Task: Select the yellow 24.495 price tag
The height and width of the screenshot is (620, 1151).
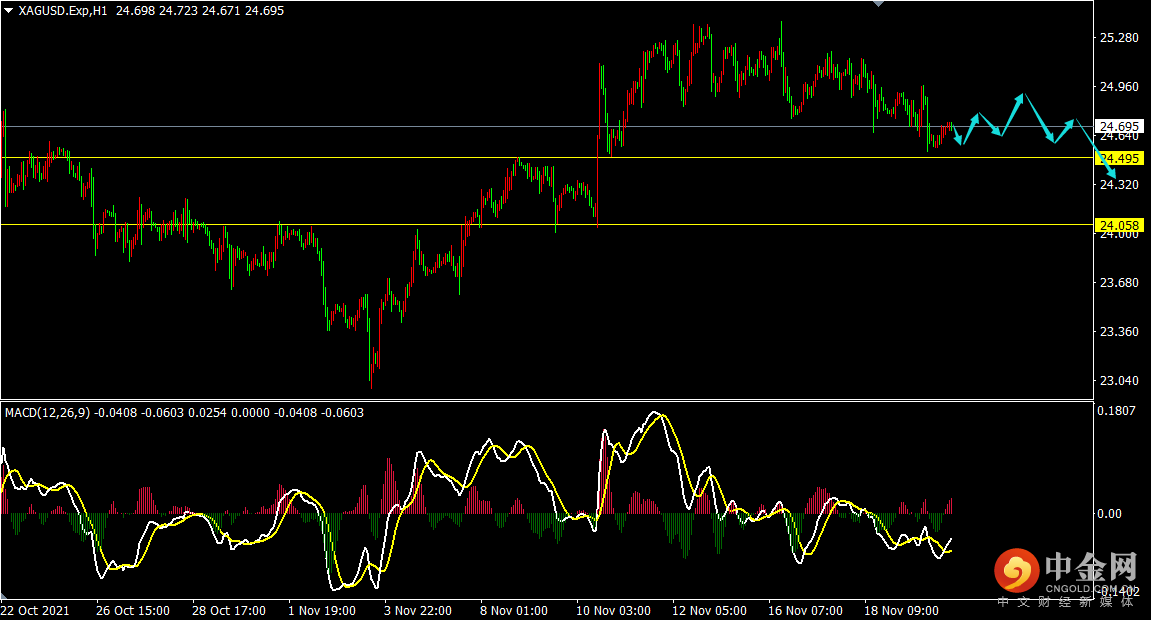Action: (x=1120, y=159)
